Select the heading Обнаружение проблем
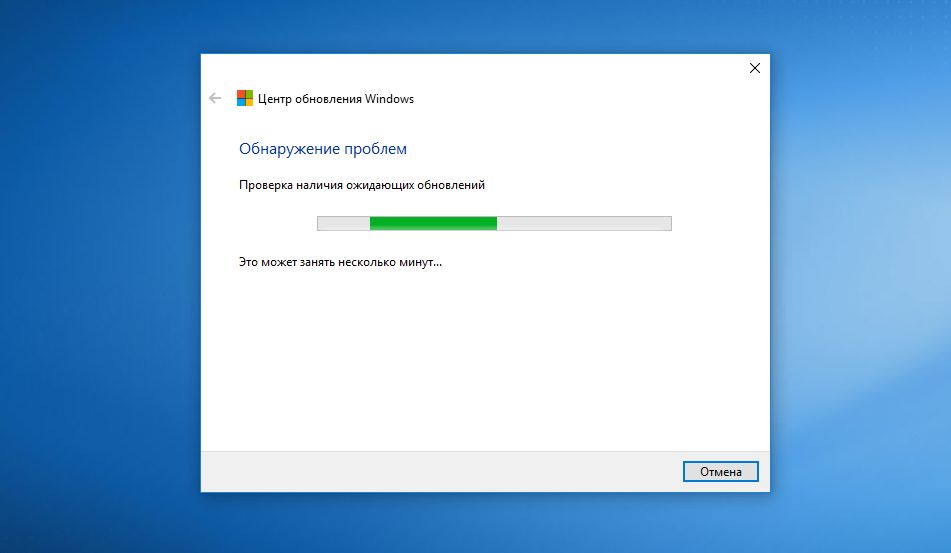This screenshot has height=553, width=951. click(323, 149)
